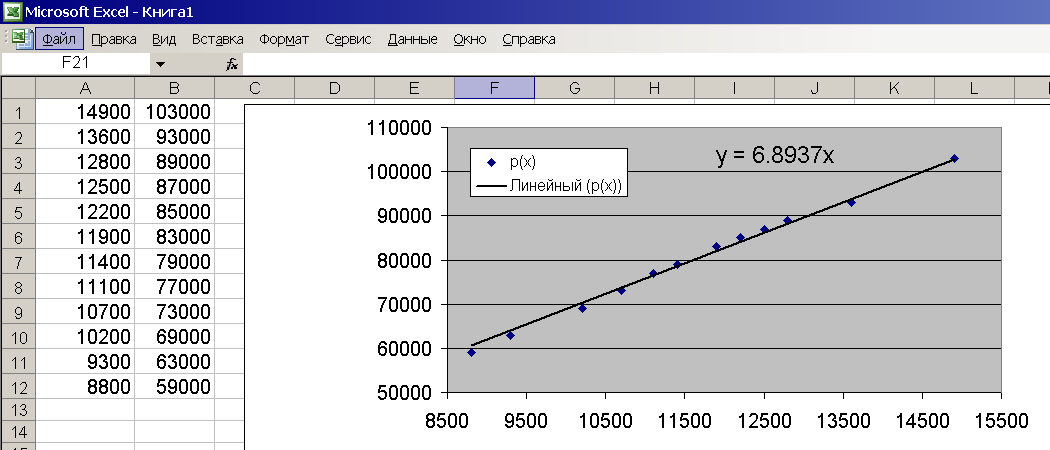Select column G header

click(575, 88)
